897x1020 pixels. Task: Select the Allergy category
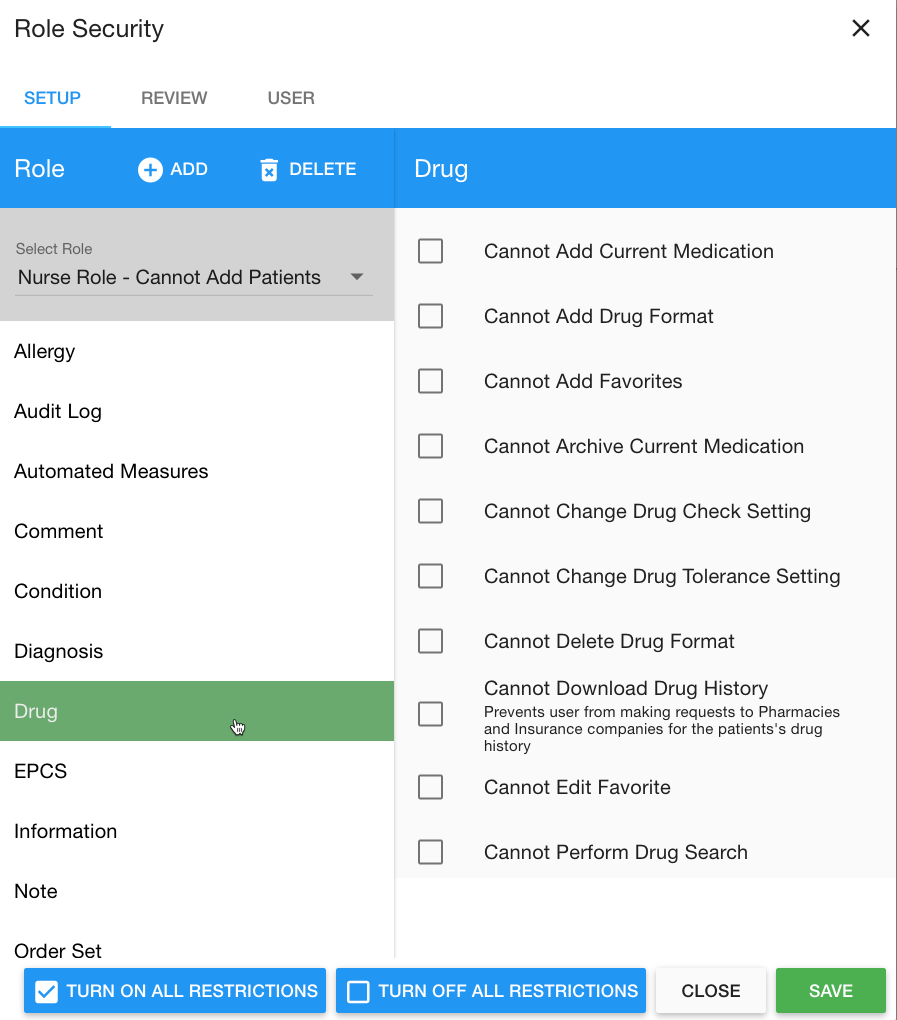(44, 351)
